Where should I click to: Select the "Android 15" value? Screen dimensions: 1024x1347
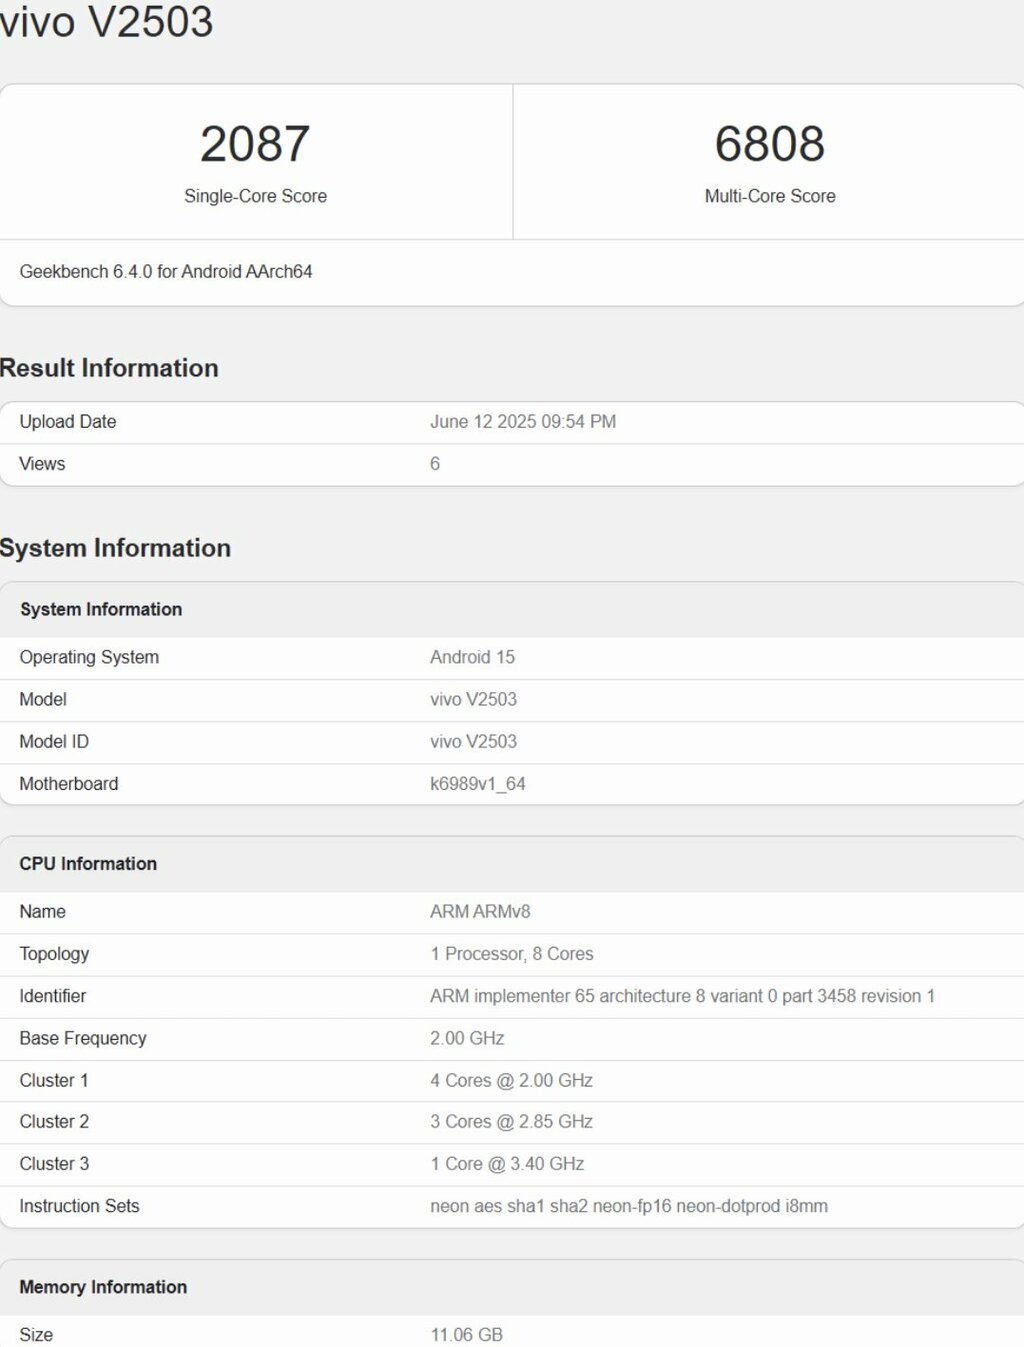click(472, 657)
